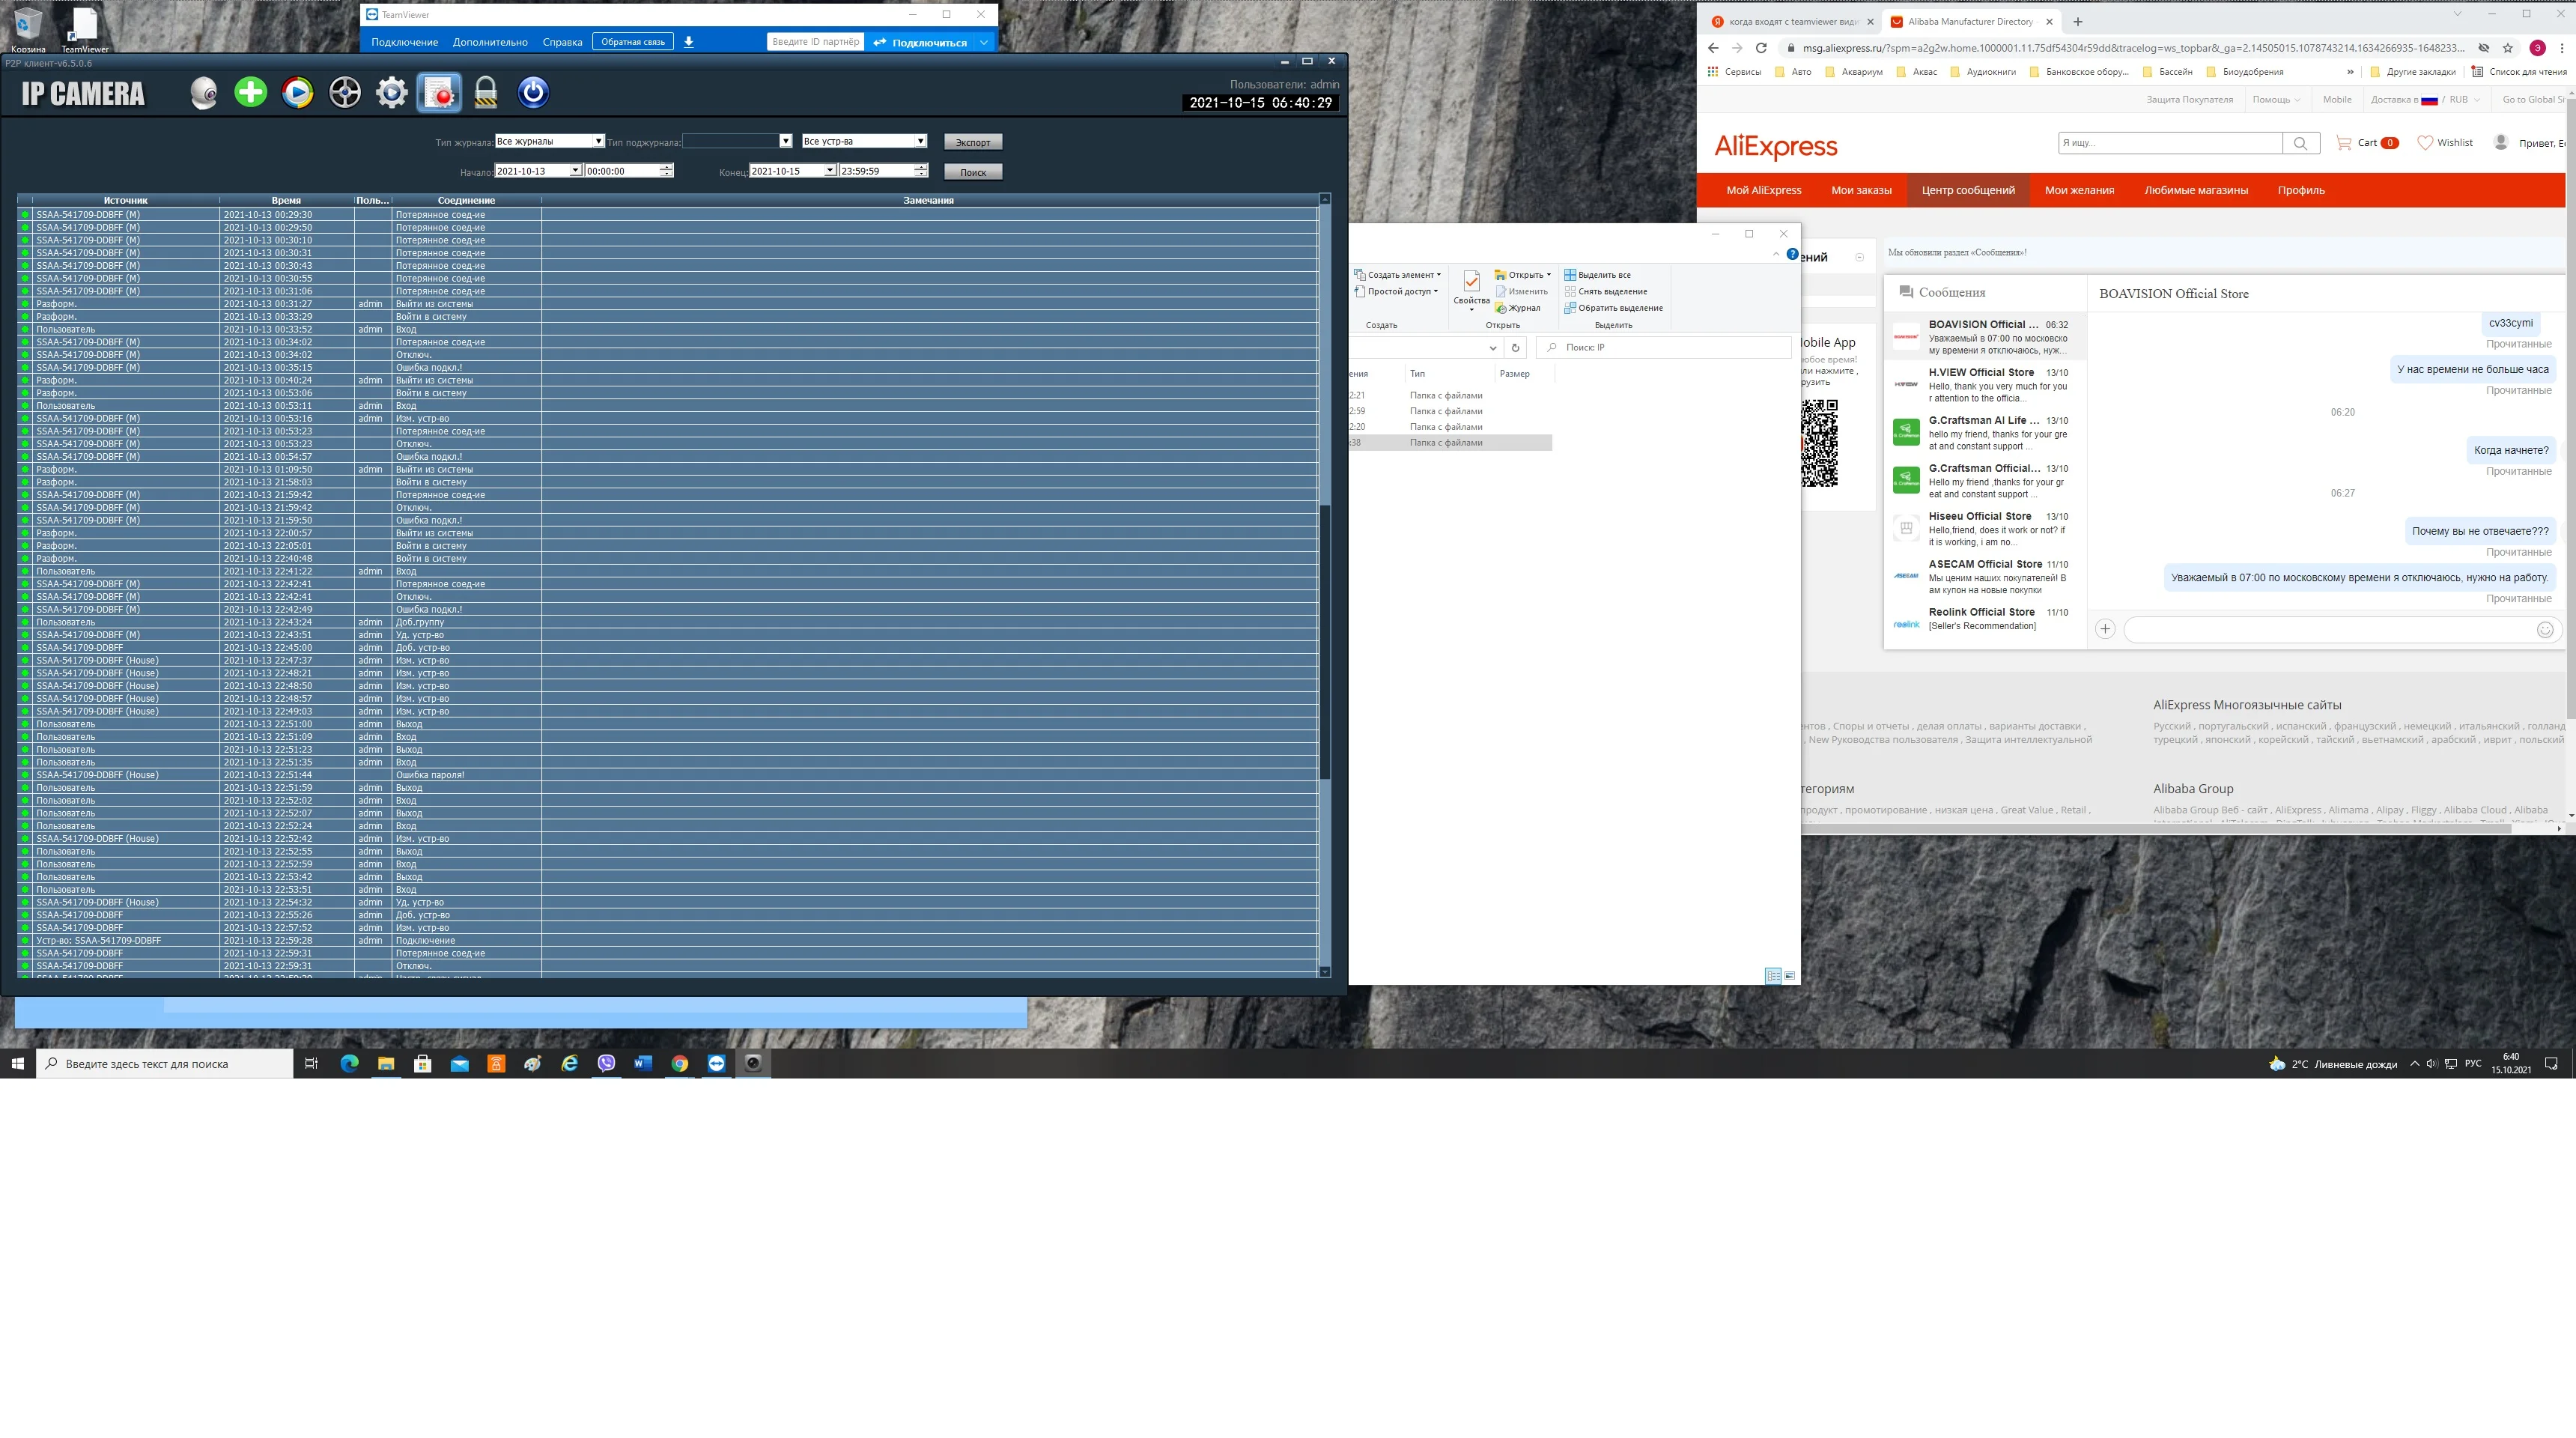Switch to Мои заказы tab on AliExpress

[x=1860, y=190]
